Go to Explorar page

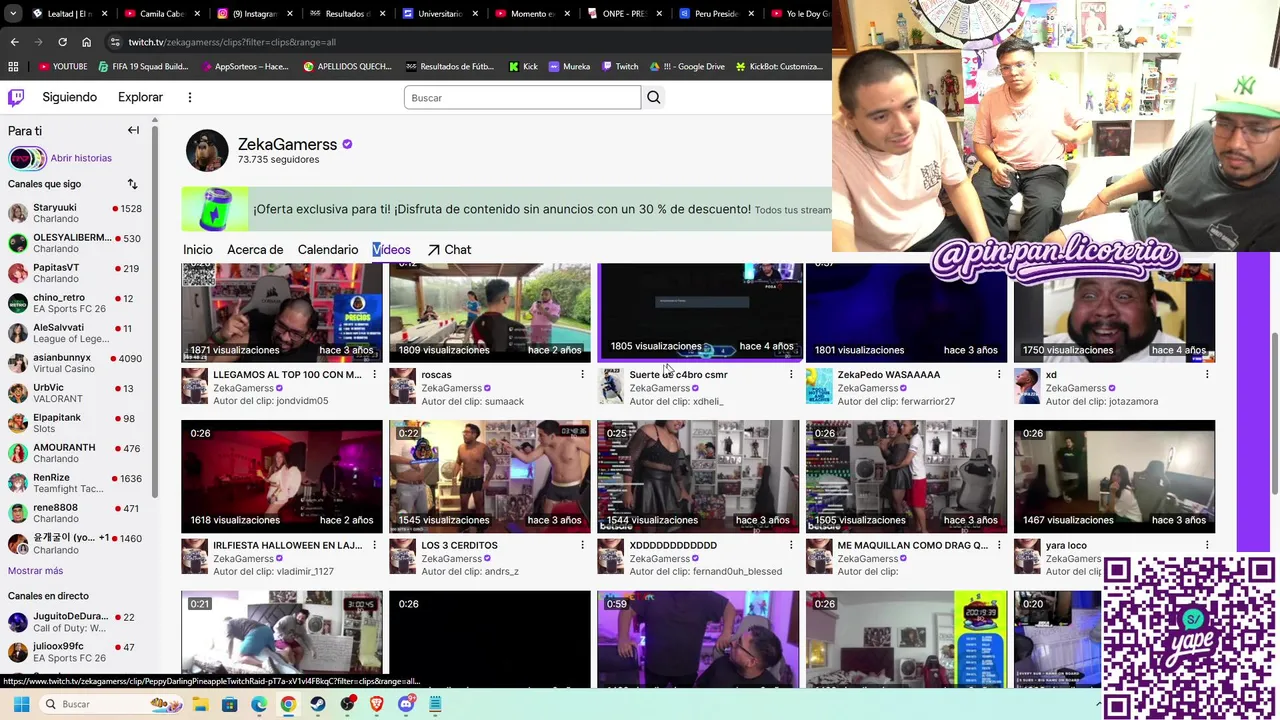pos(140,97)
